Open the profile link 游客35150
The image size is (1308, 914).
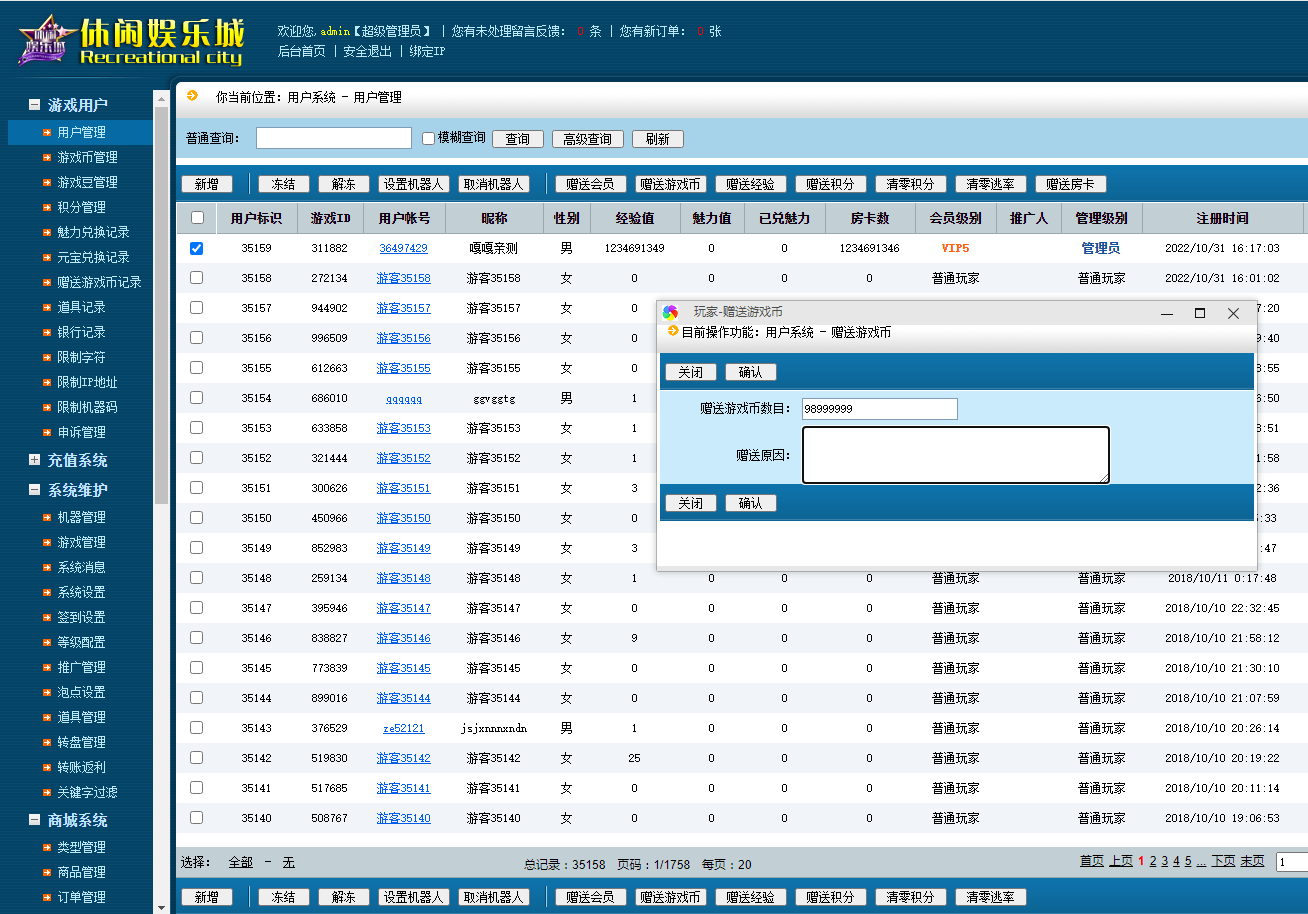[403, 518]
